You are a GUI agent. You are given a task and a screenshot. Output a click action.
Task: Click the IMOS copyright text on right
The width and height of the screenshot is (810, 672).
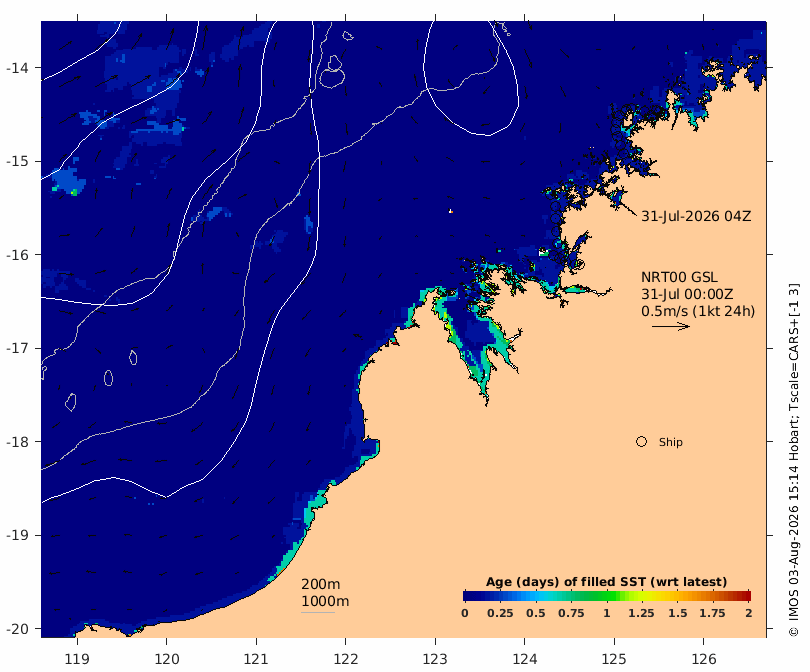[x=794, y=460]
